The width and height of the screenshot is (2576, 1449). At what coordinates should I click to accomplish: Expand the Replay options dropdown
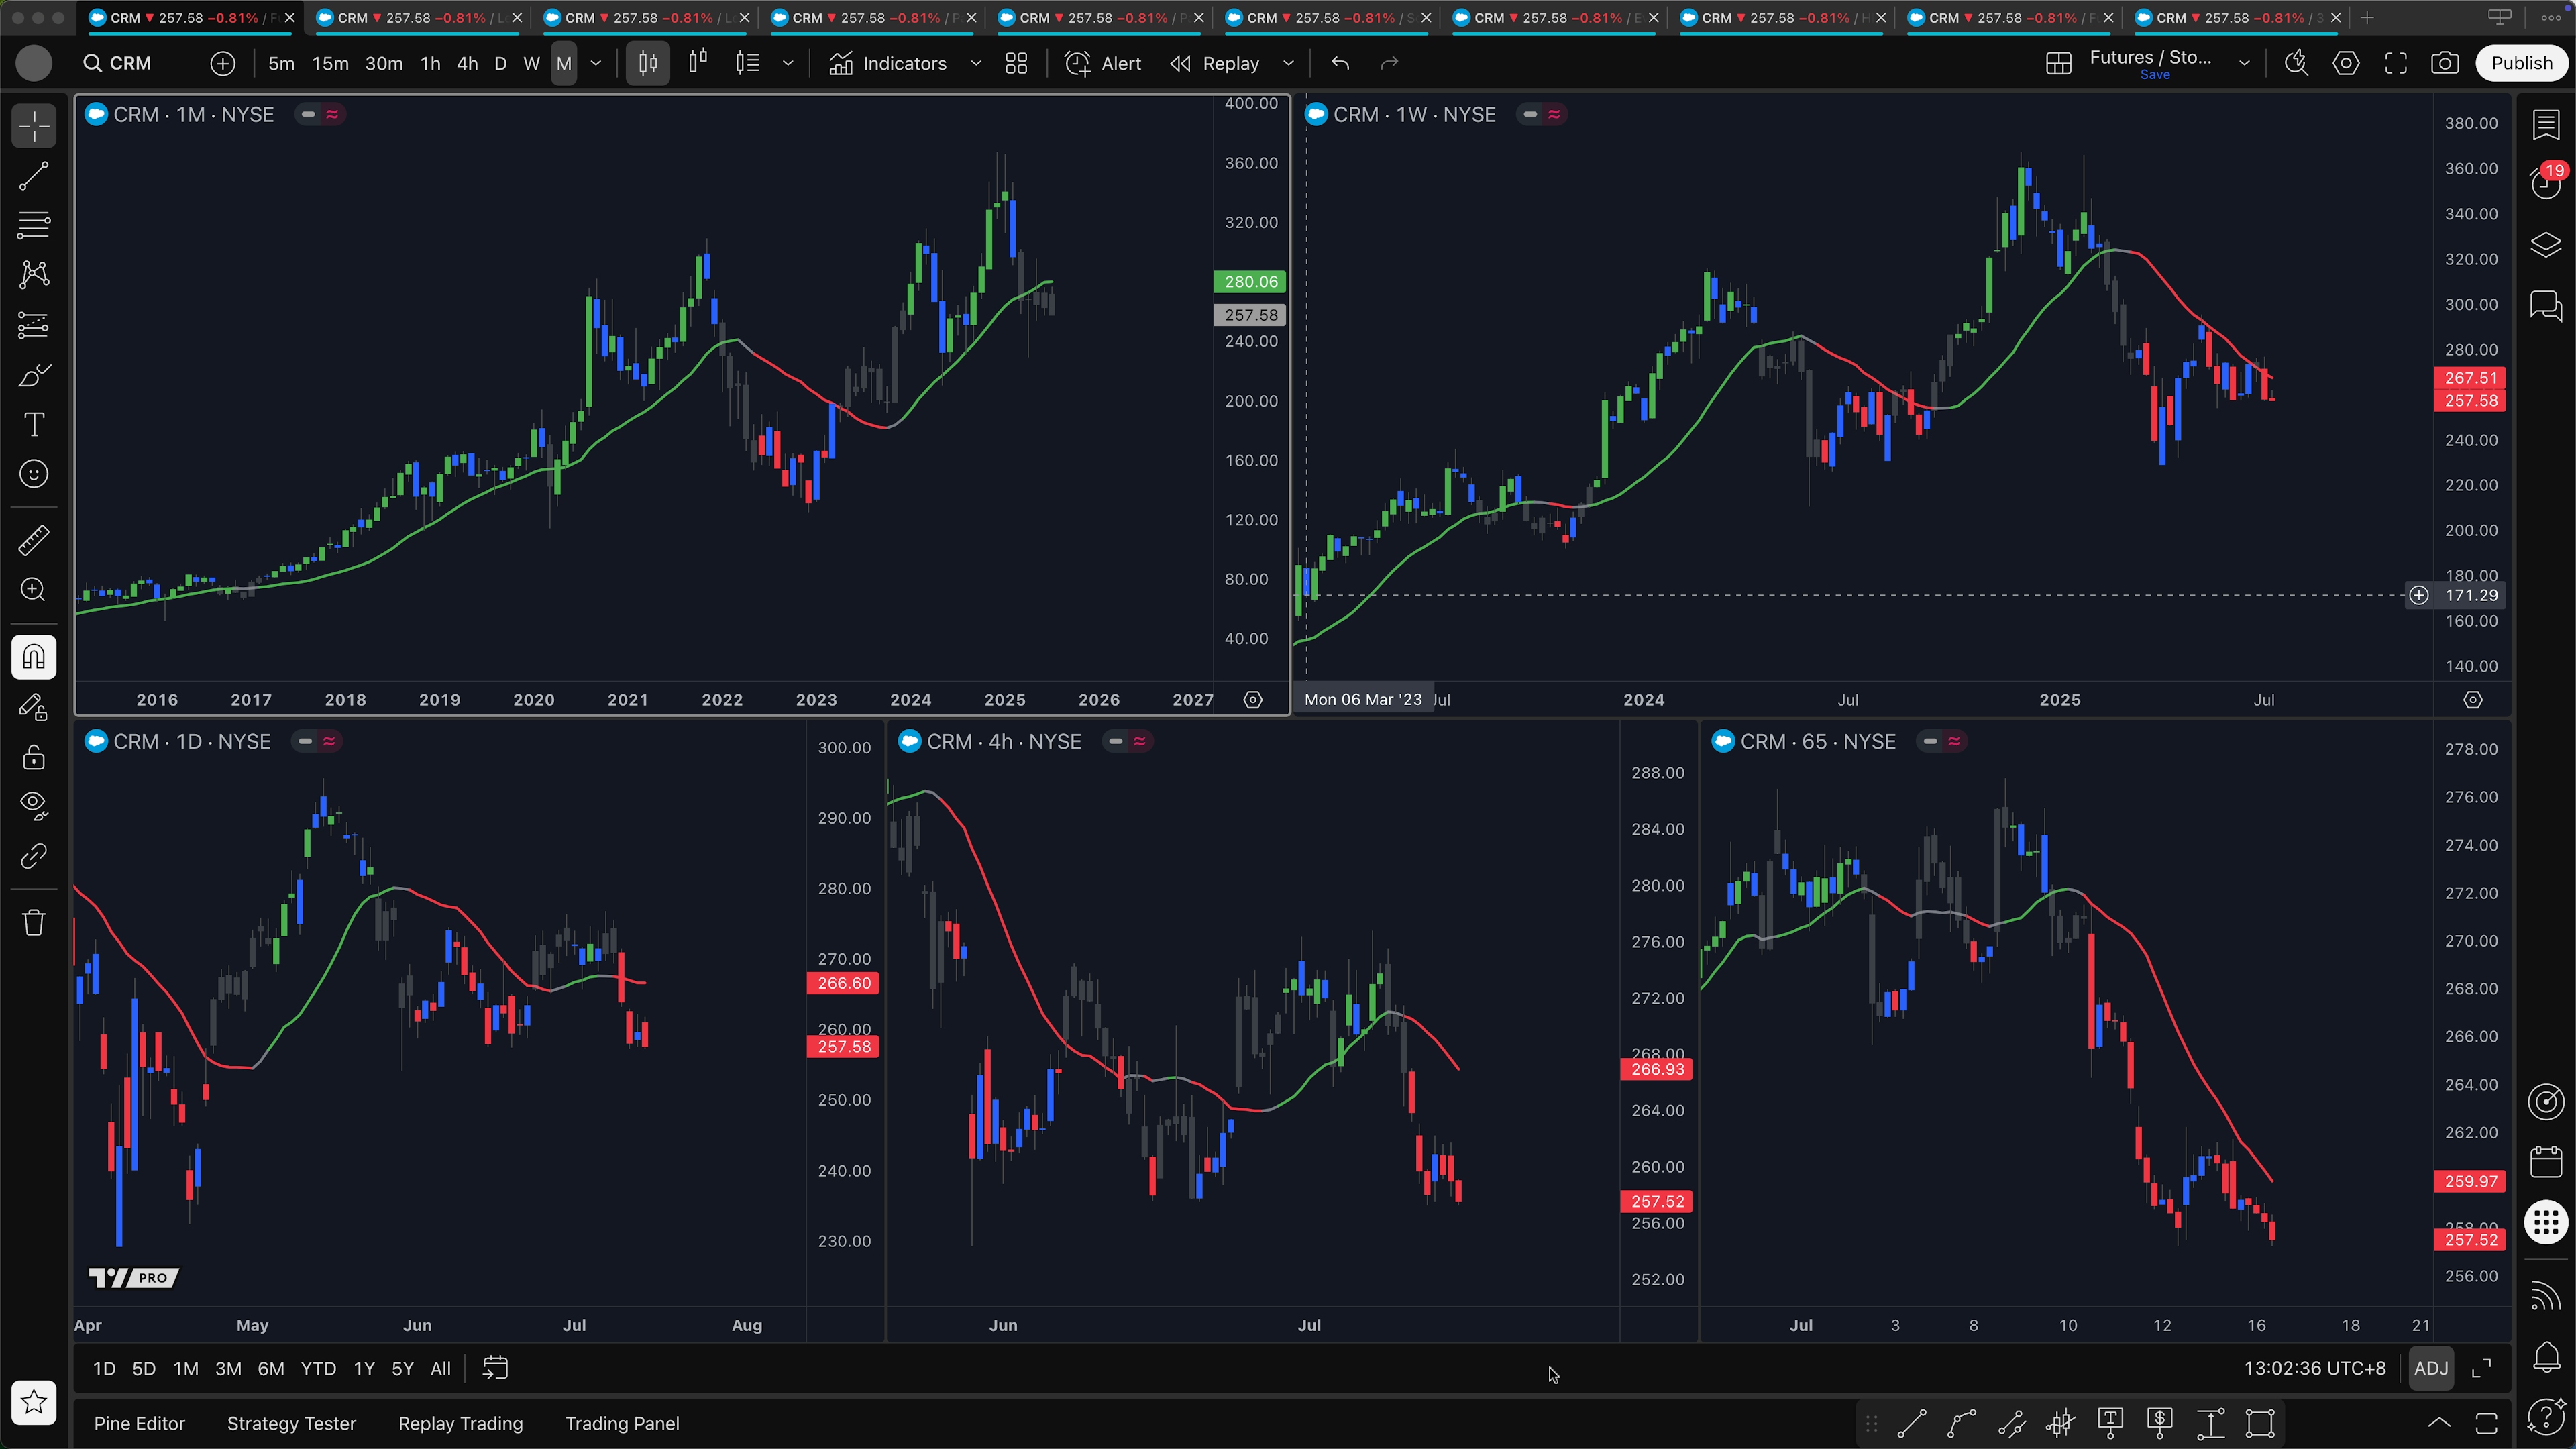pos(1289,63)
